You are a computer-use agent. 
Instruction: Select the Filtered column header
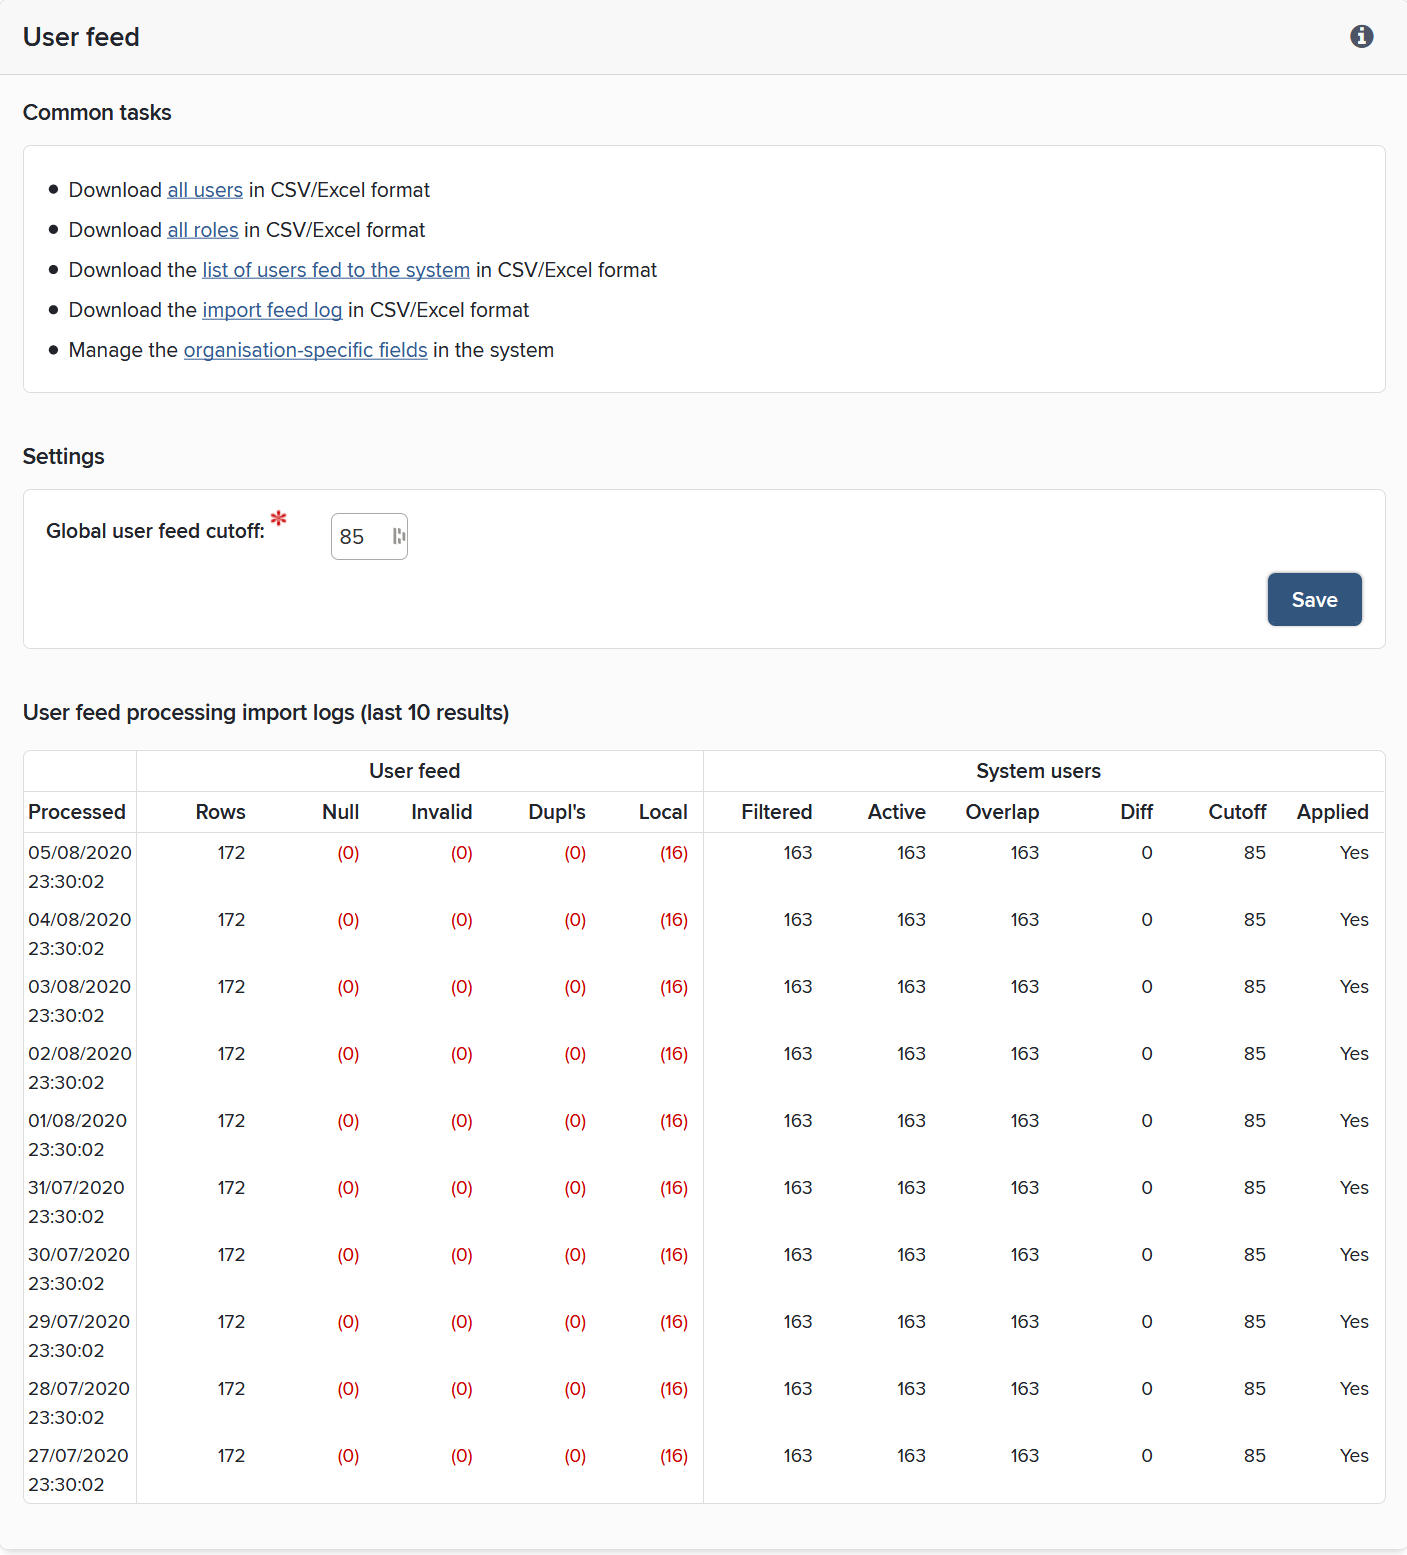[776, 812]
